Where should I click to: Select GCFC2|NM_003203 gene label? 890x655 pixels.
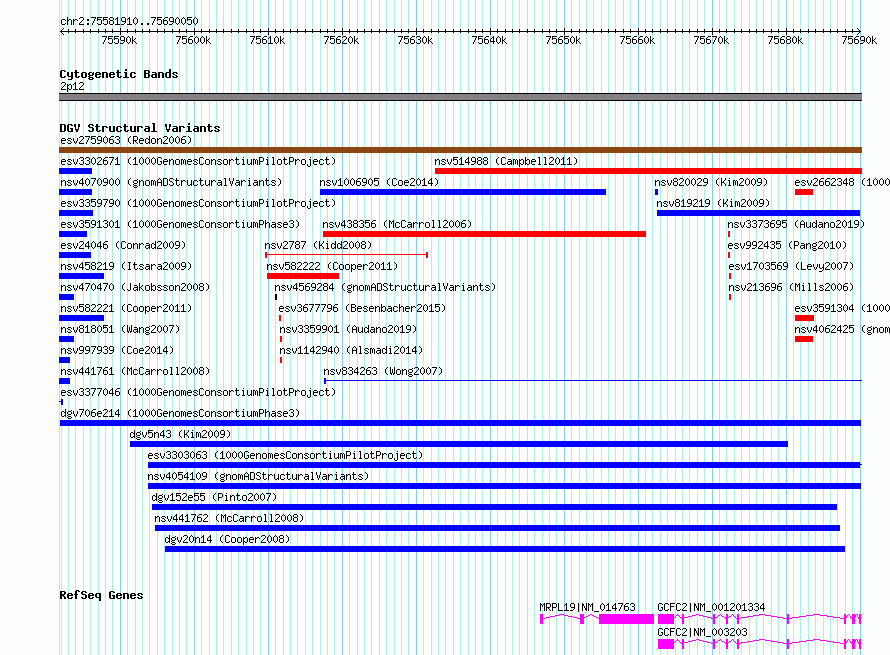coord(702,632)
